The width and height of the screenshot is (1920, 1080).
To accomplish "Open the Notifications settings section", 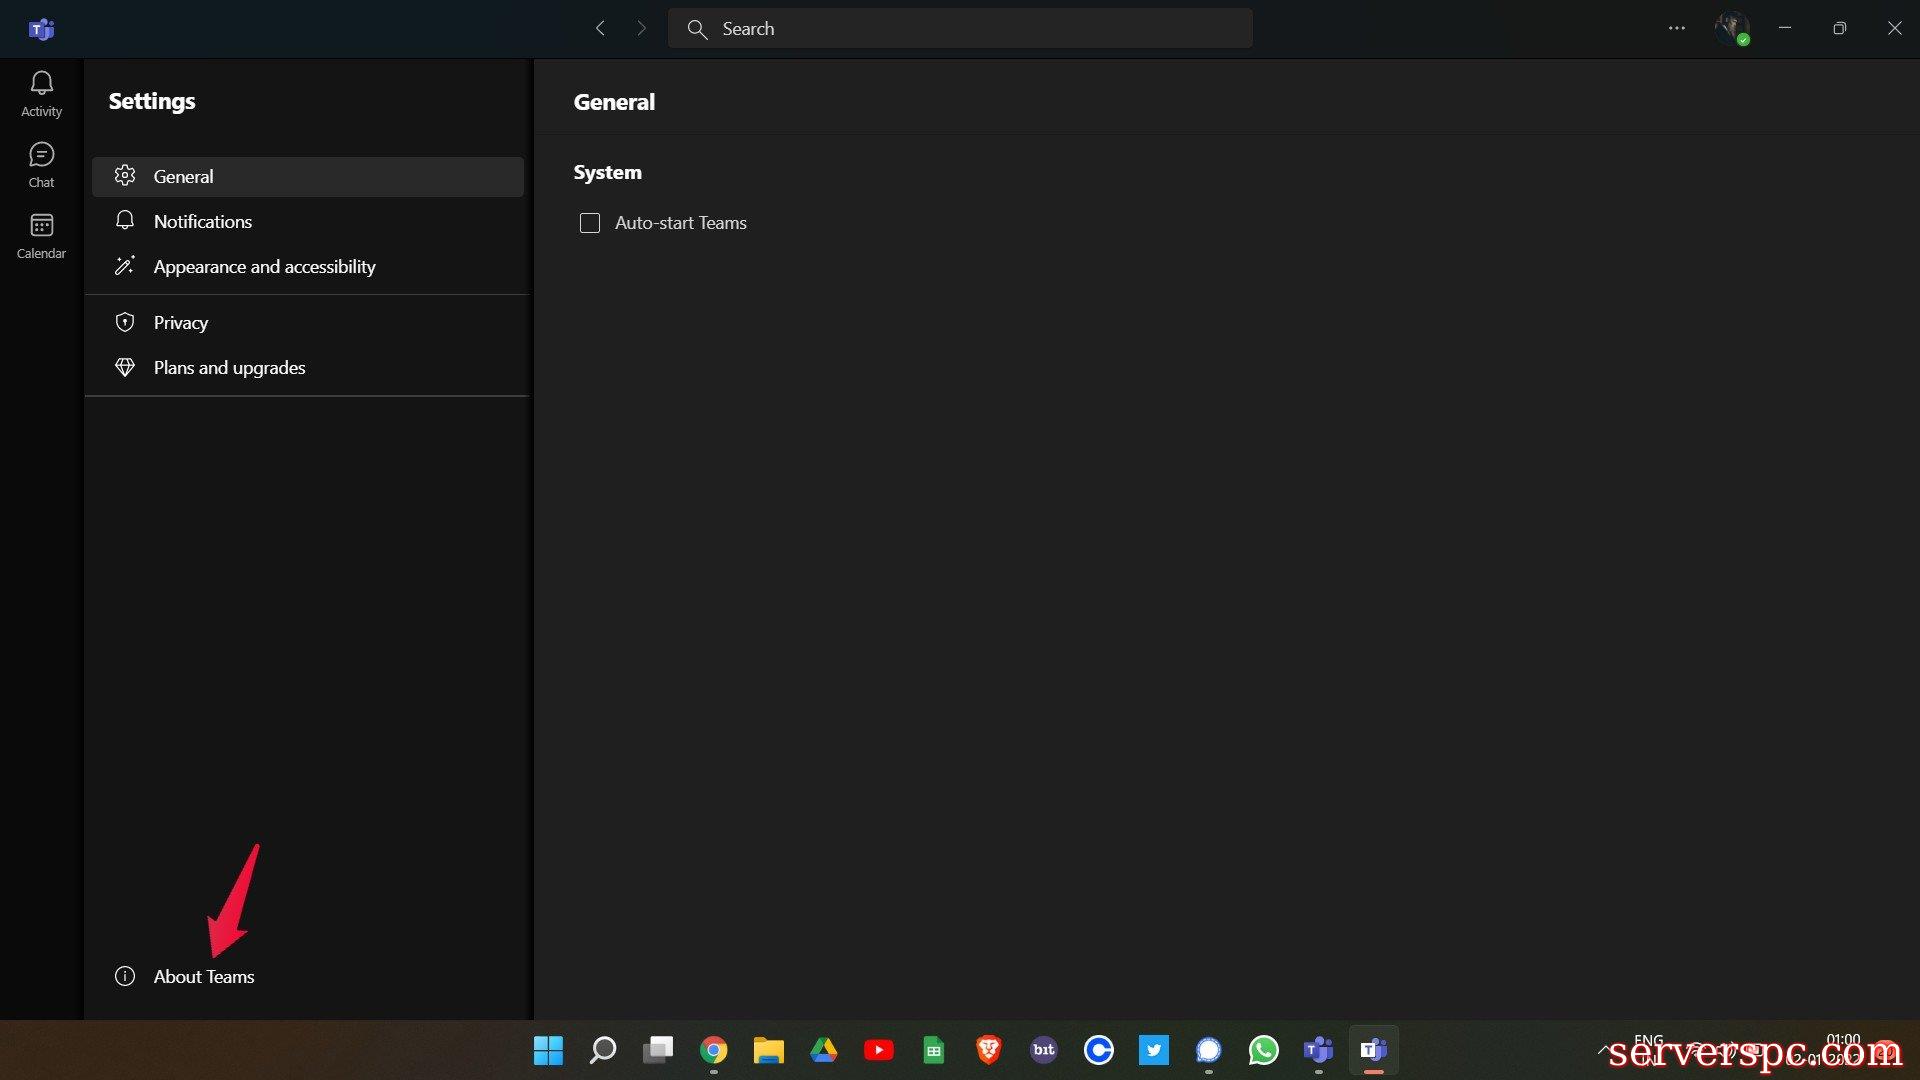I will tap(203, 221).
